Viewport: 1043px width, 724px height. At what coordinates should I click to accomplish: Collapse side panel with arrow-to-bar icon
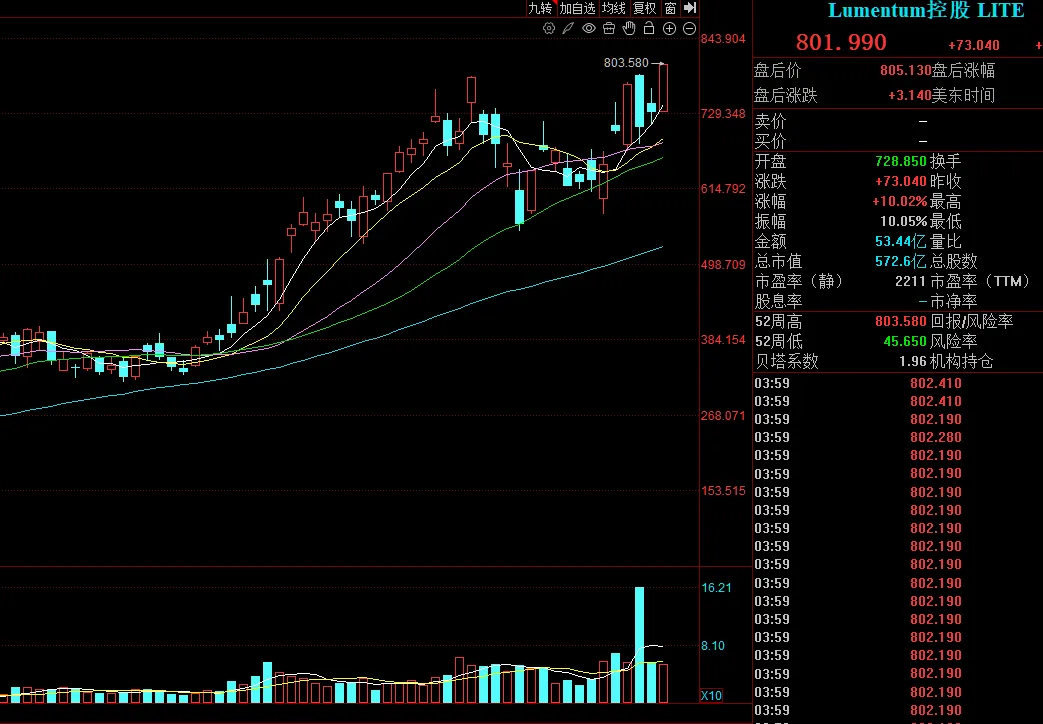(x=690, y=8)
